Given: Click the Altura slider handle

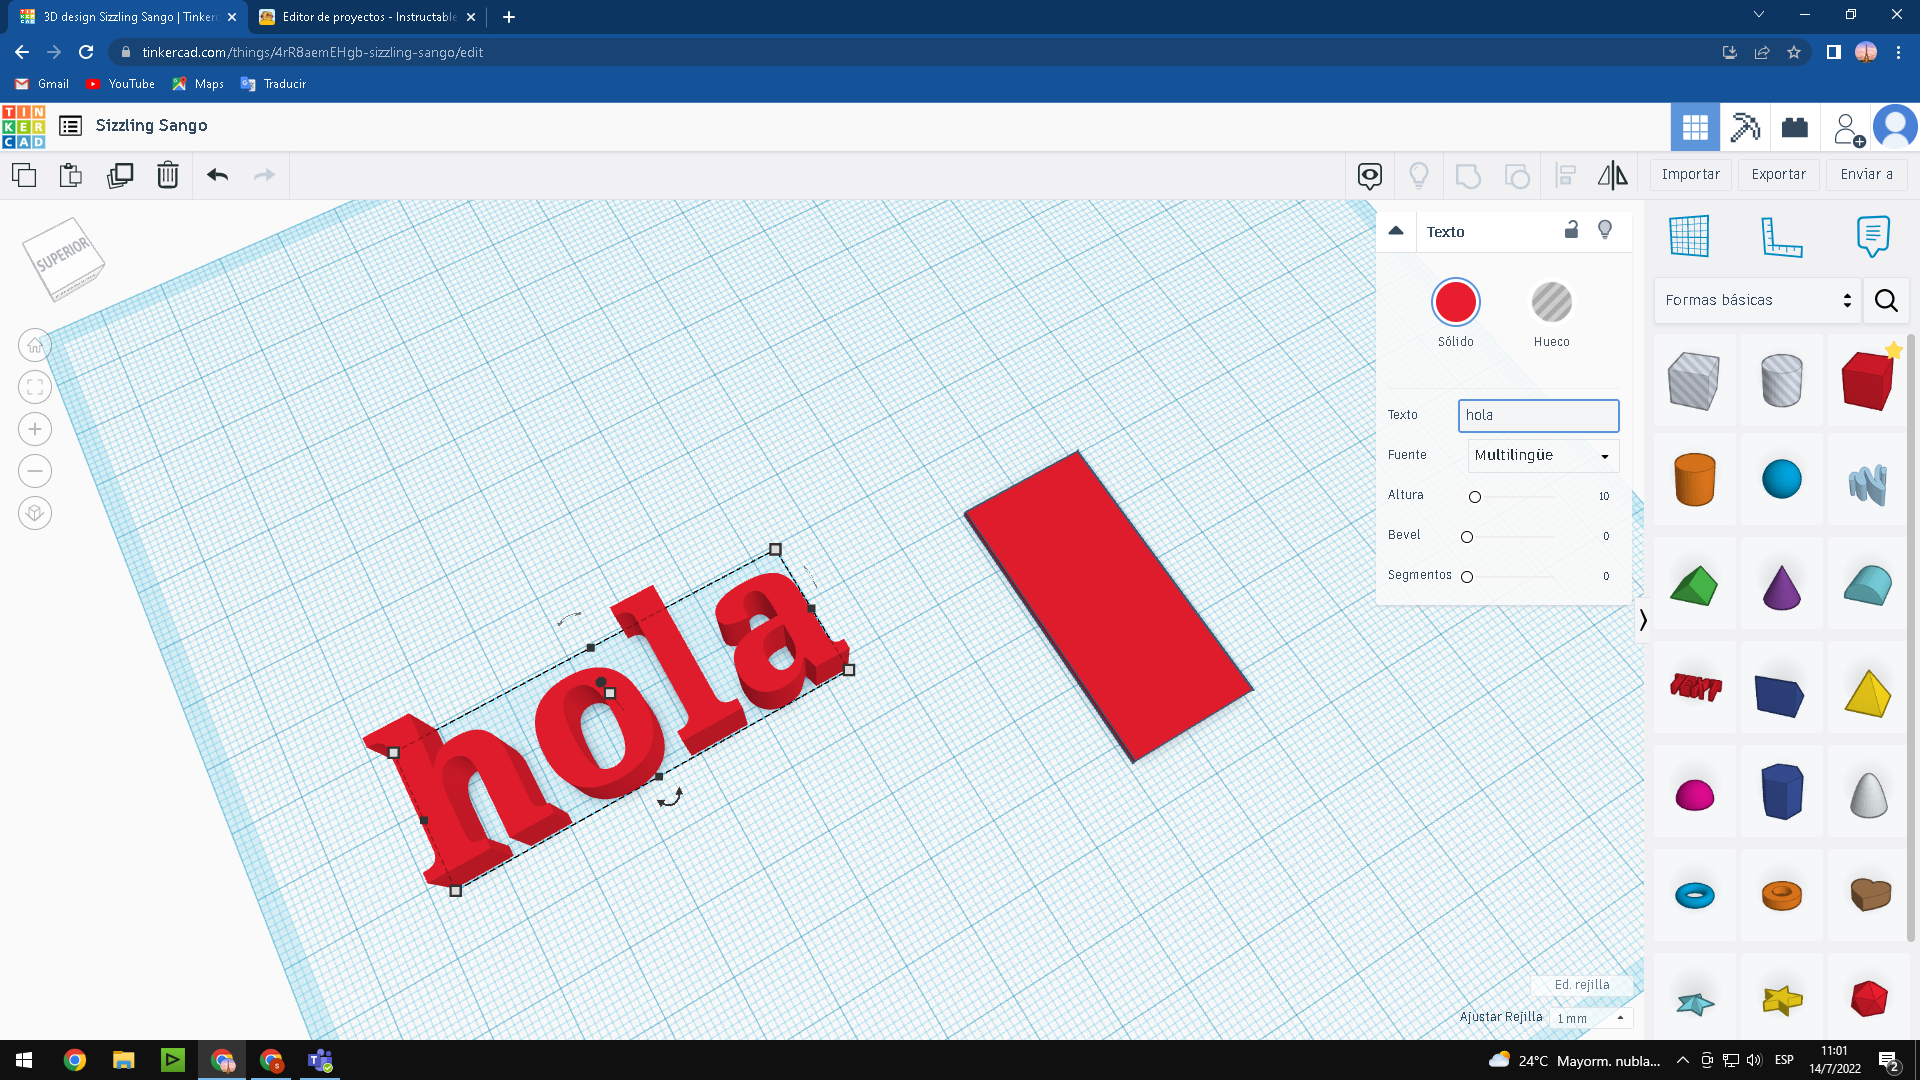Looking at the screenshot, I should (x=1474, y=497).
